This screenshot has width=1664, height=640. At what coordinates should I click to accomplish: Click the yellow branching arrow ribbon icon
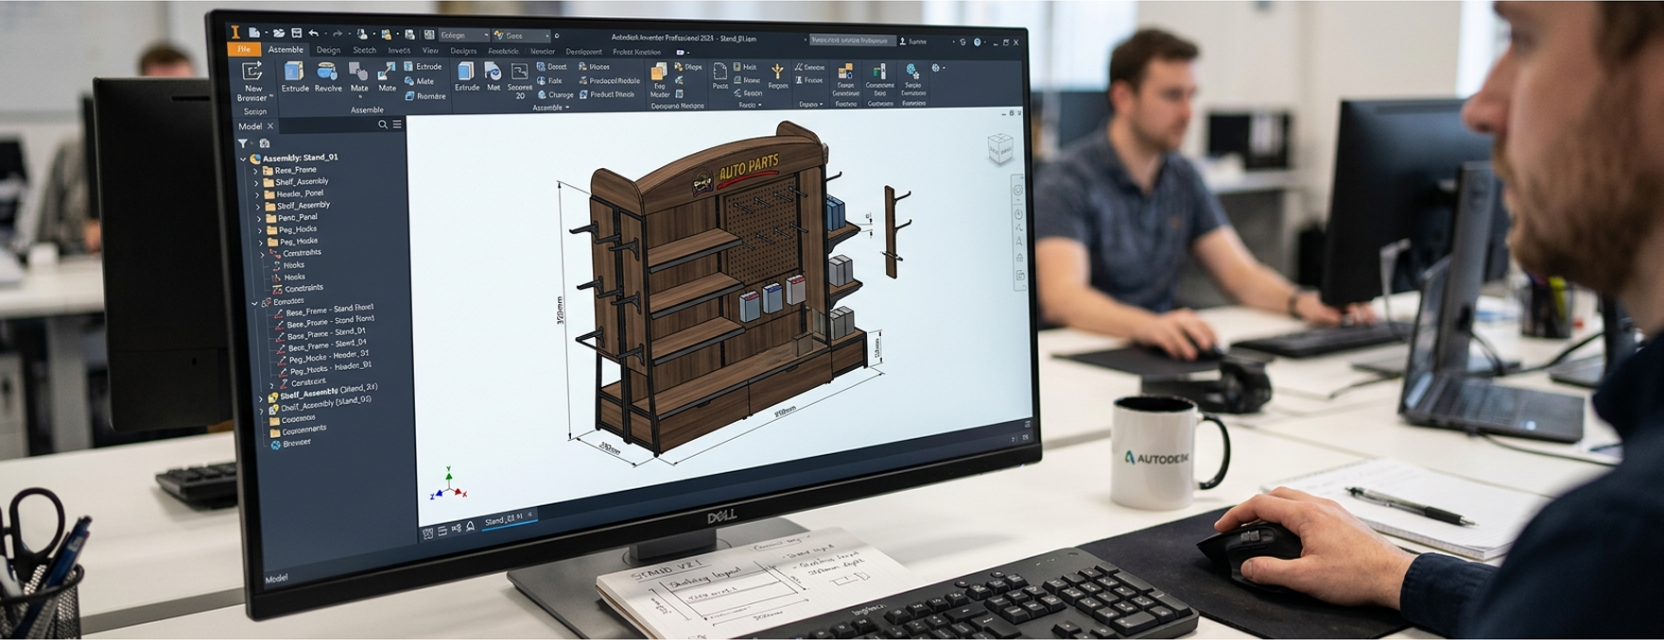tap(777, 69)
